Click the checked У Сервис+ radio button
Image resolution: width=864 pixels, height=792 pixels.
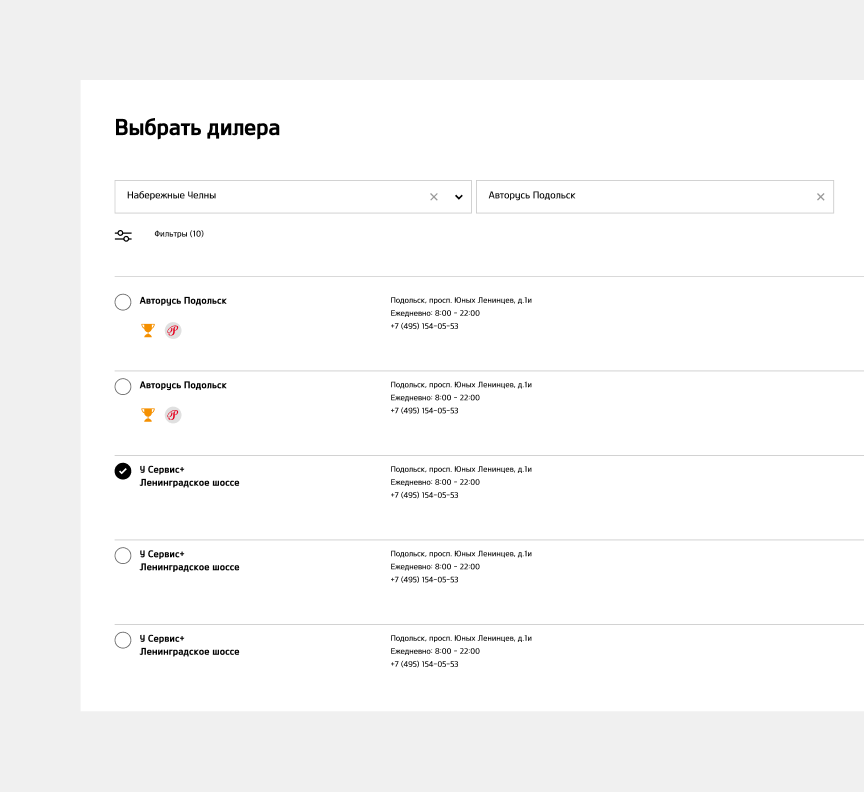point(123,471)
